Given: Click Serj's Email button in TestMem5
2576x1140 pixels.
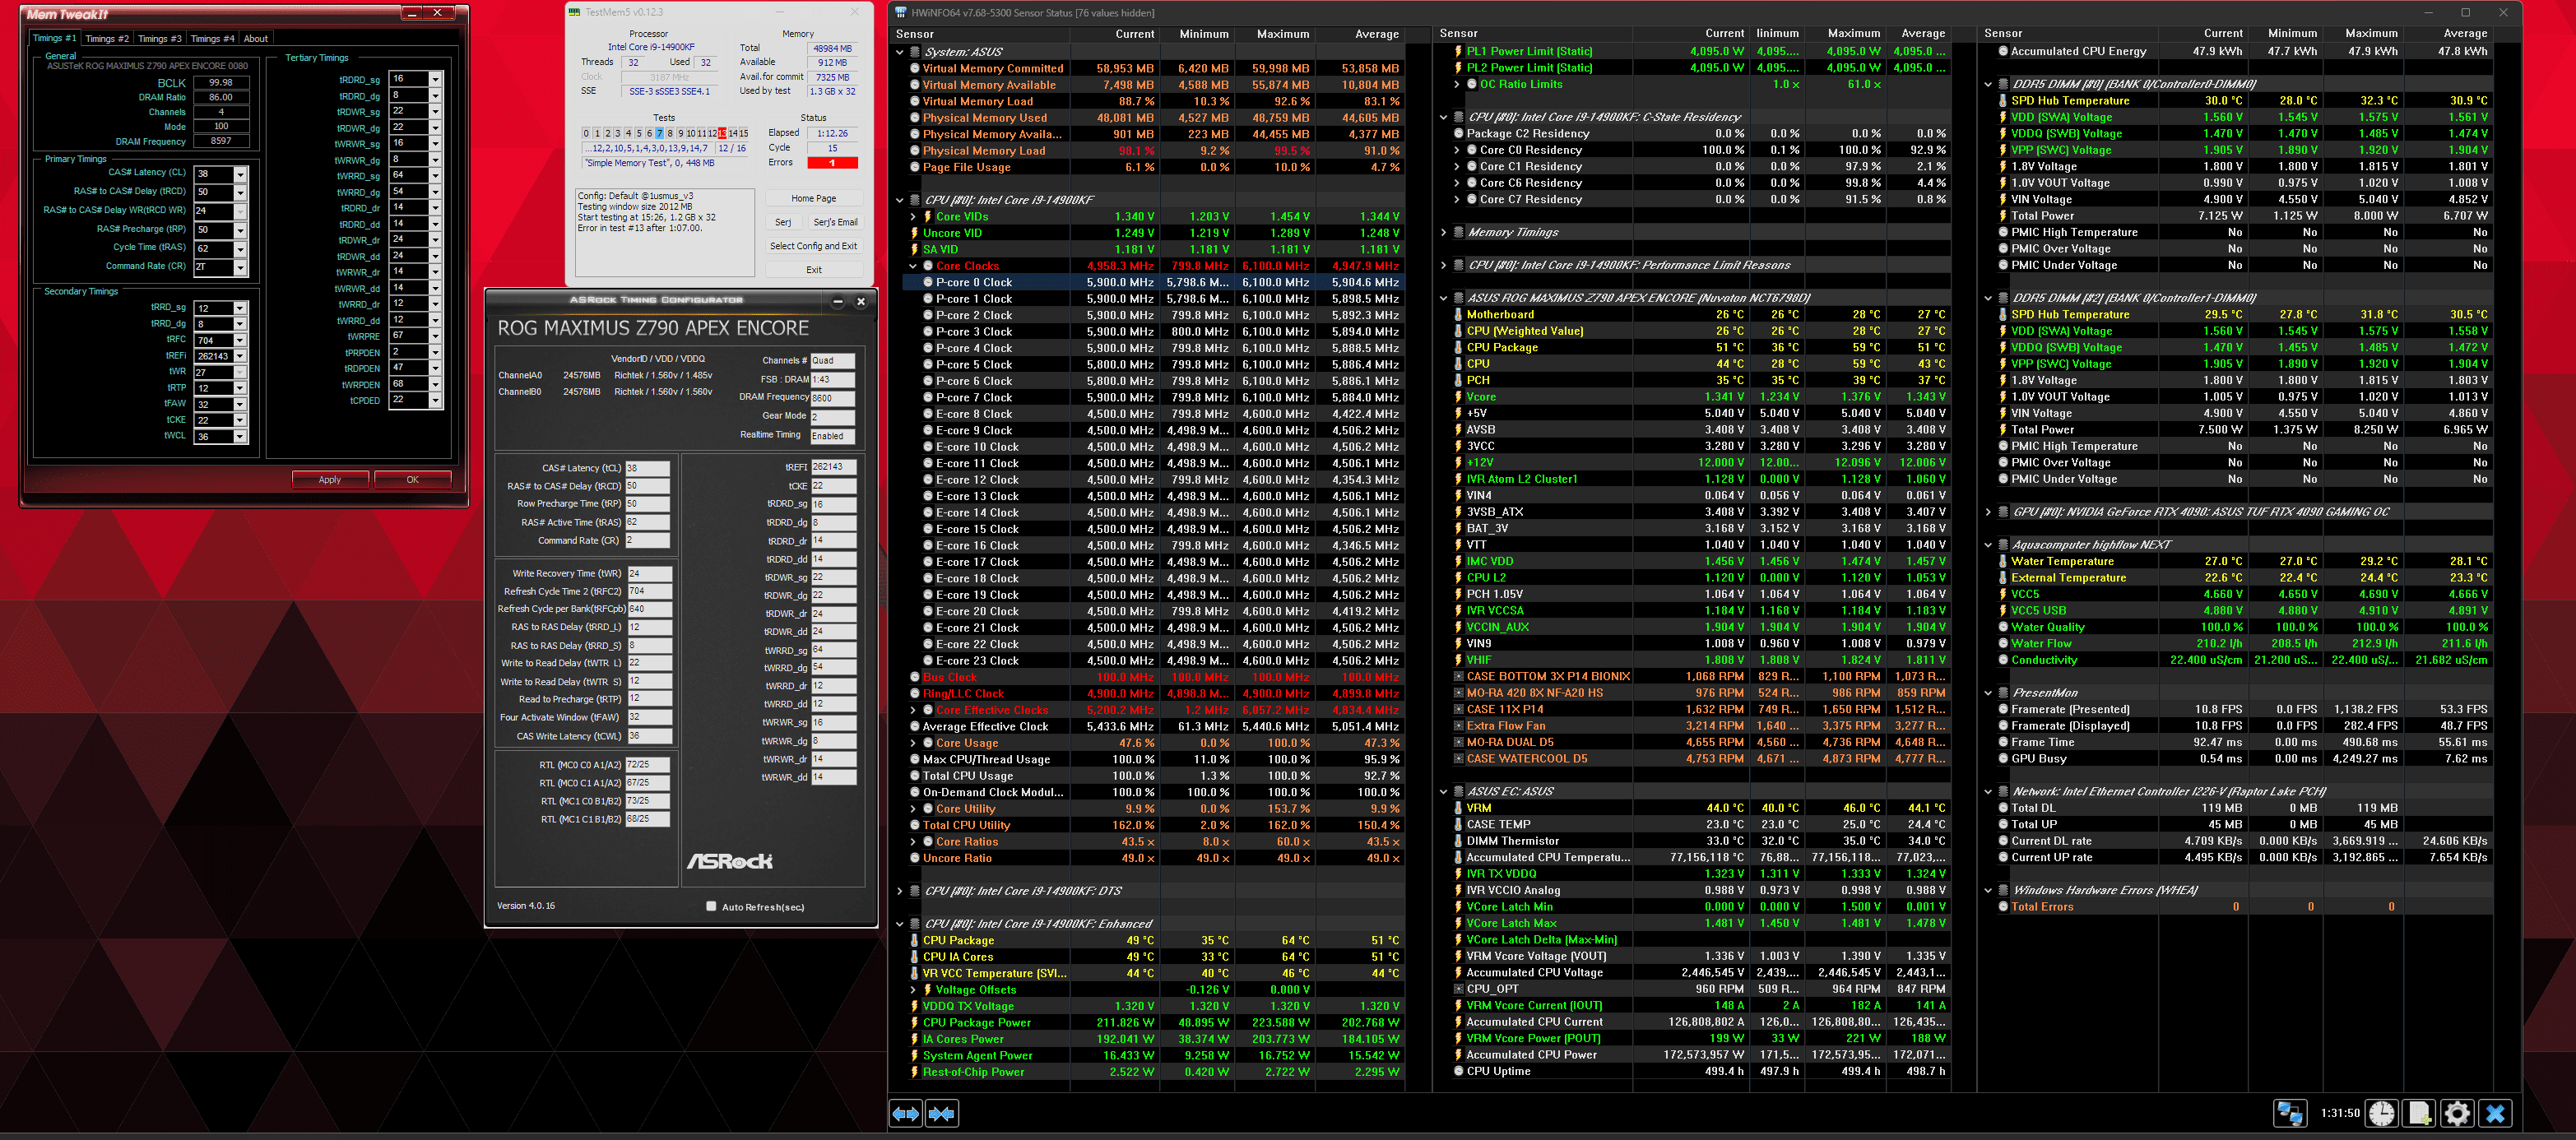Looking at the screenshot, I should [835, 222].
